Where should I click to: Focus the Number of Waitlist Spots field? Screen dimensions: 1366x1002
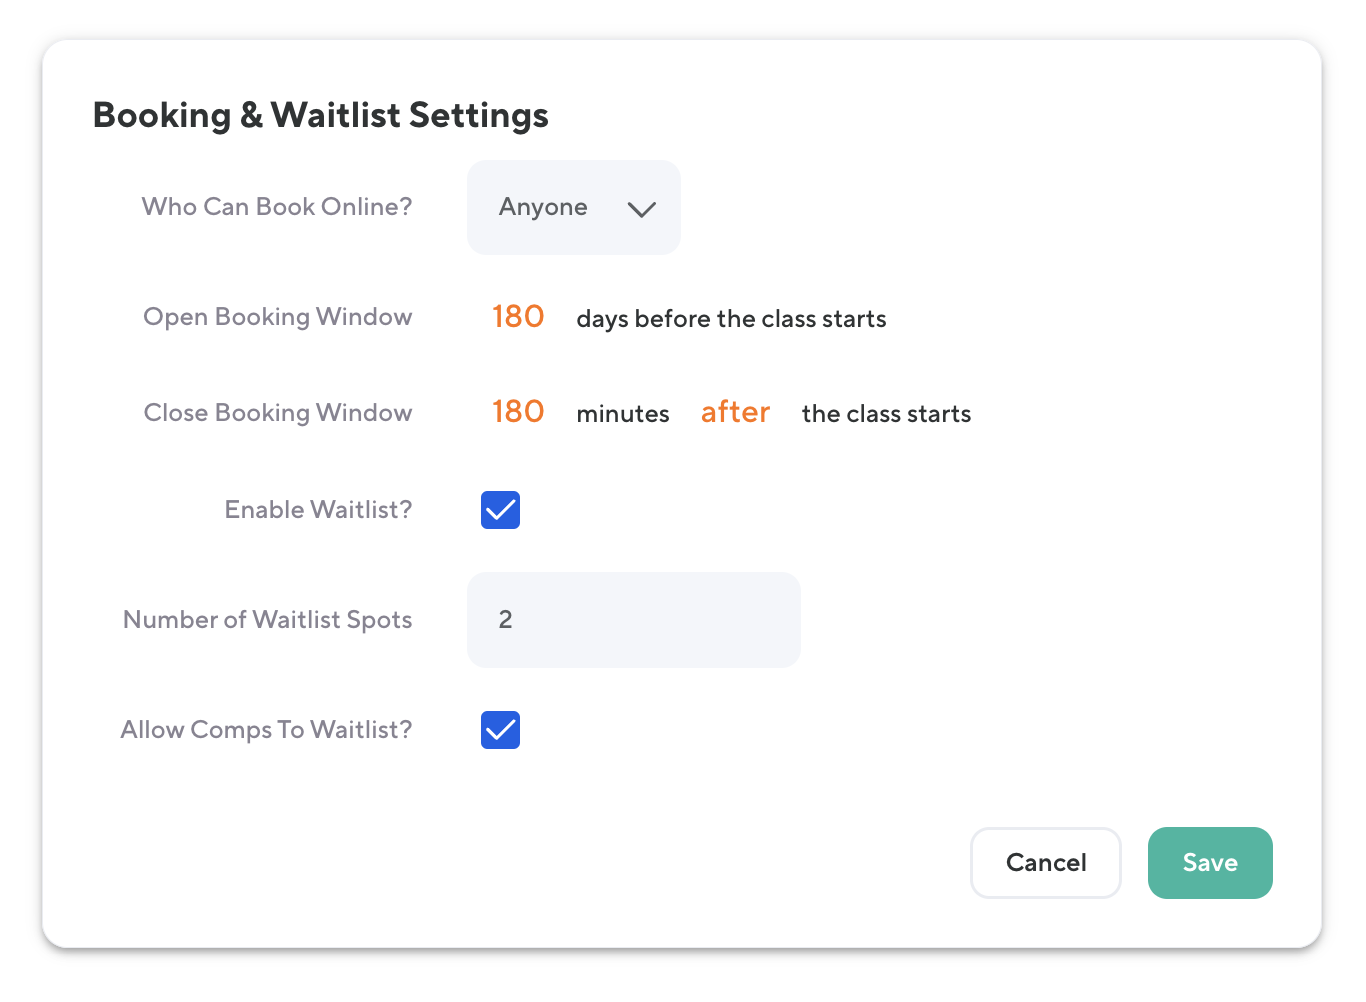pyautogui.click(x=633, y=620)
